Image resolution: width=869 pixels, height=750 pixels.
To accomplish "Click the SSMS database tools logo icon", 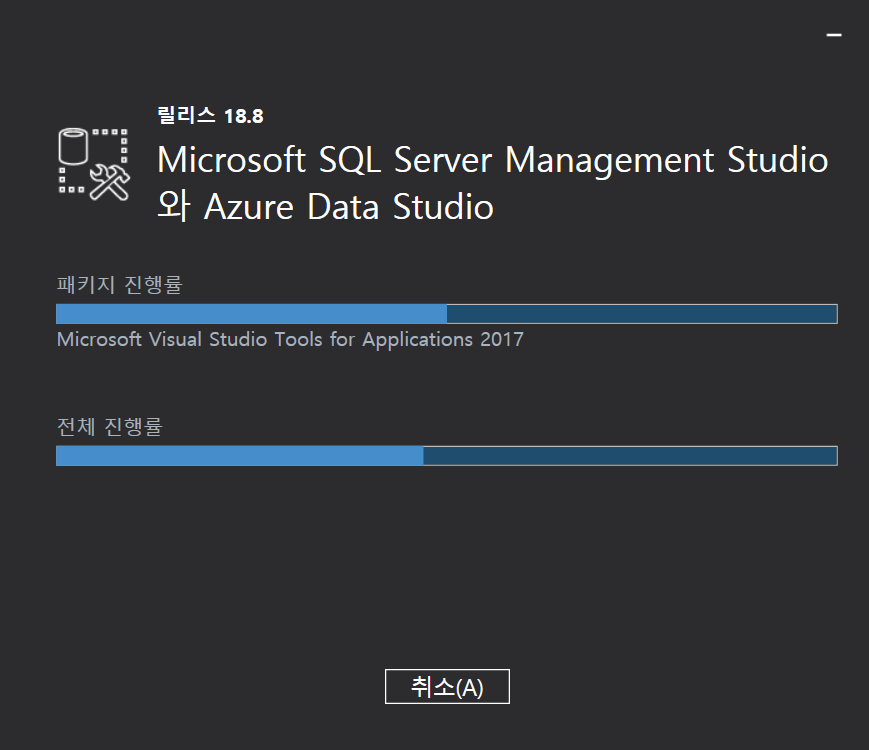I will 94,164.
